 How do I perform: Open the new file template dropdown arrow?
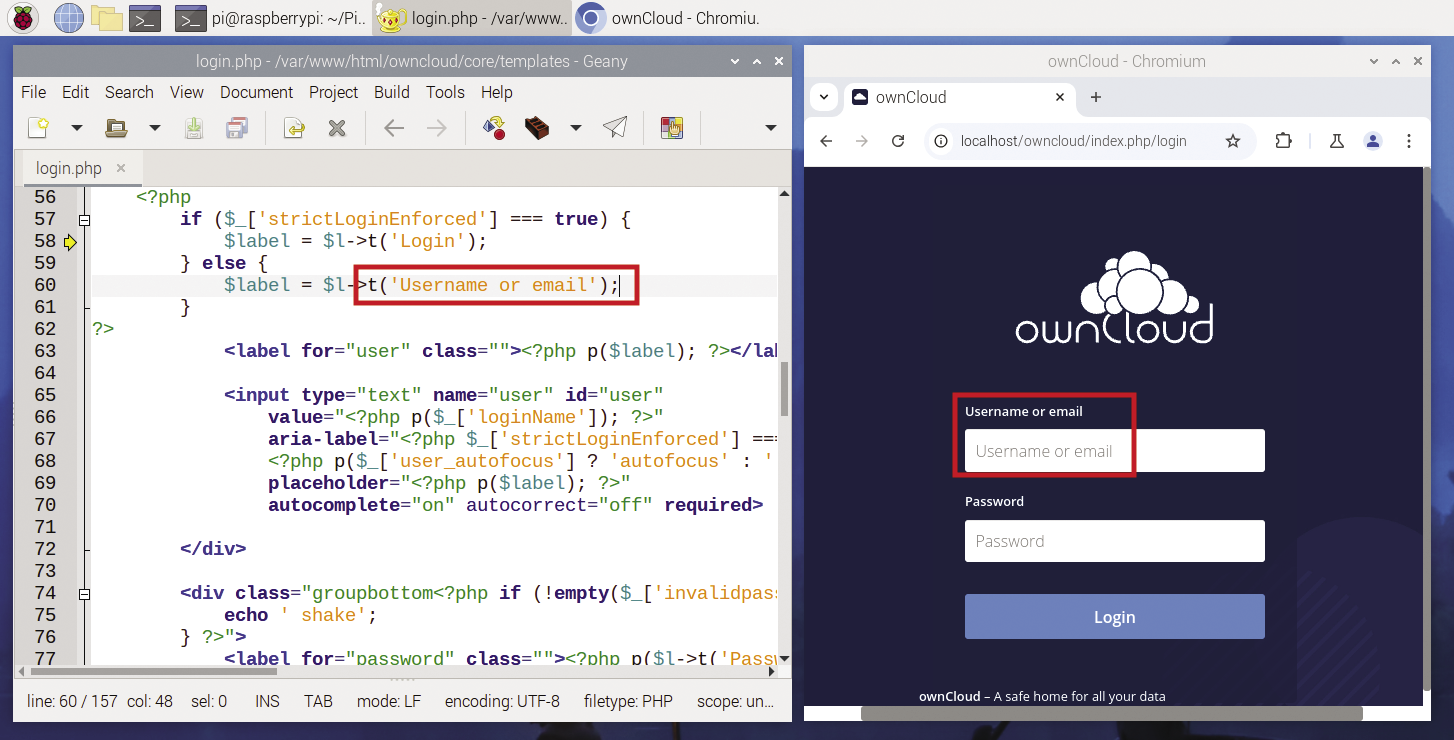[x=76, y=128]
